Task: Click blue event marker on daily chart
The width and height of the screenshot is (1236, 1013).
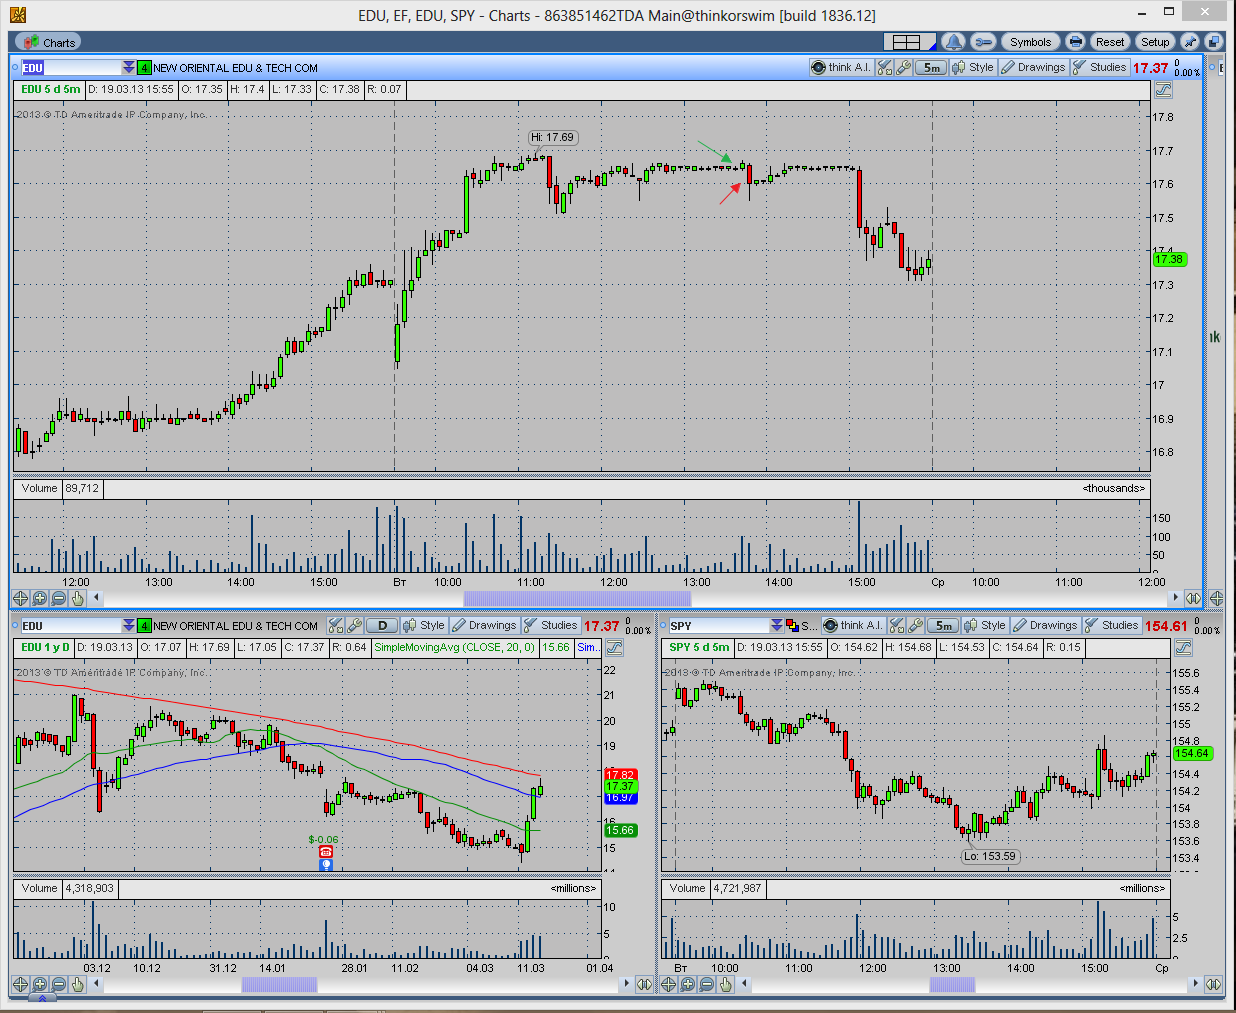Action: click(x=326, y=864)
